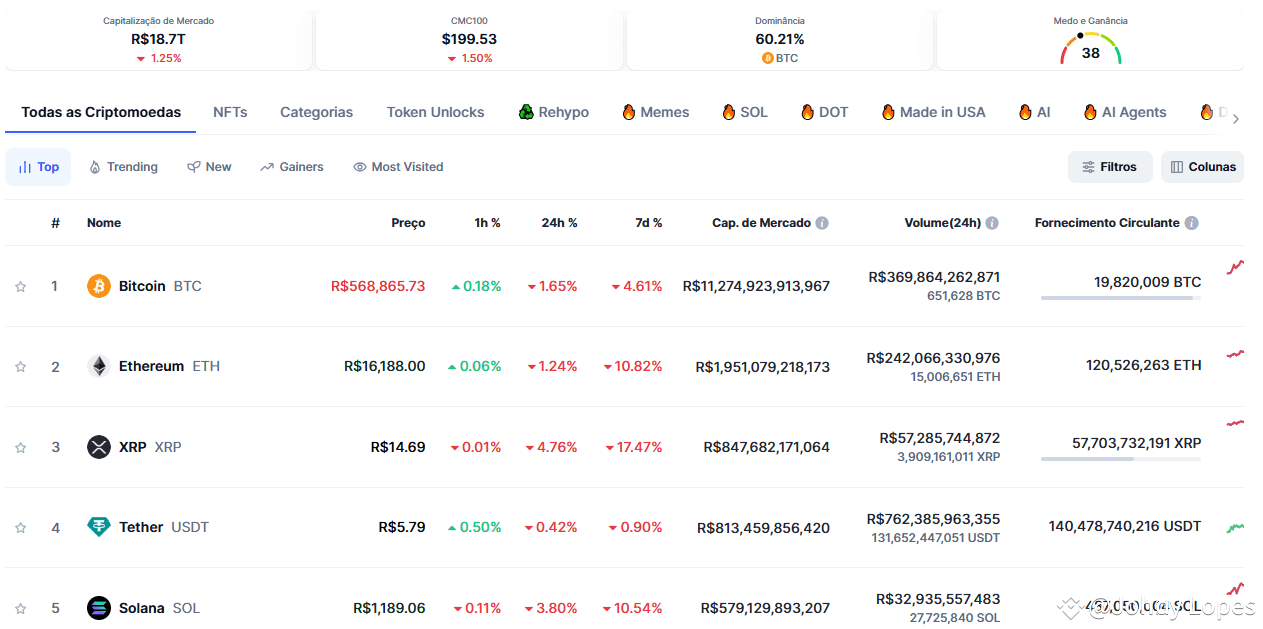Viewport: 1263px width, 629px height.
Task: Click the flame icon beside Made in USA
Action: tap(888, 112)
